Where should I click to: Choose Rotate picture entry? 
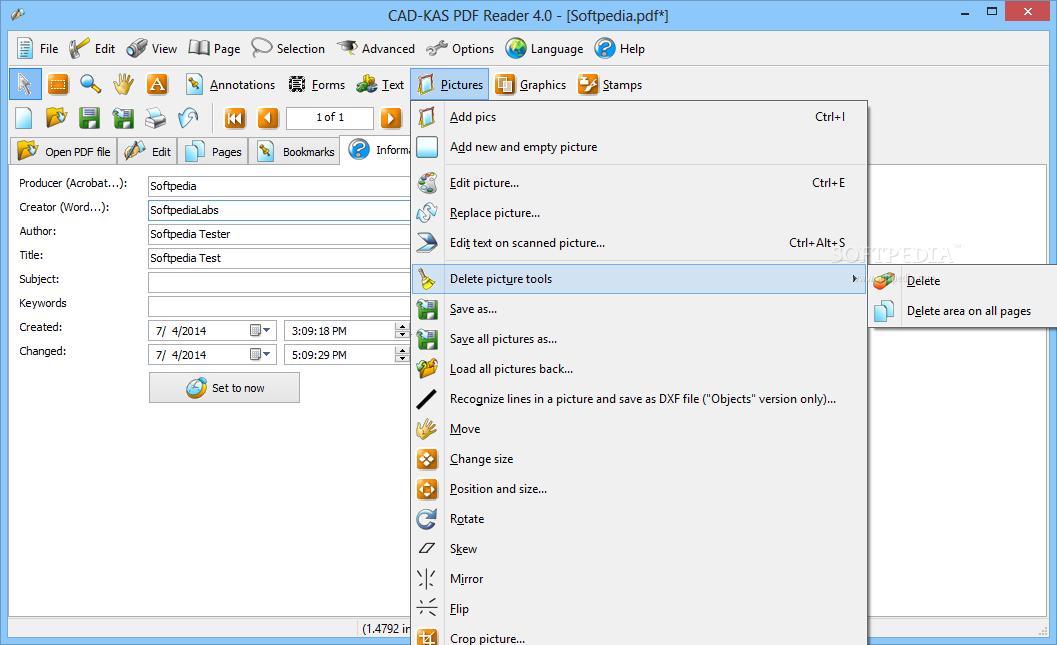point(639,519)
